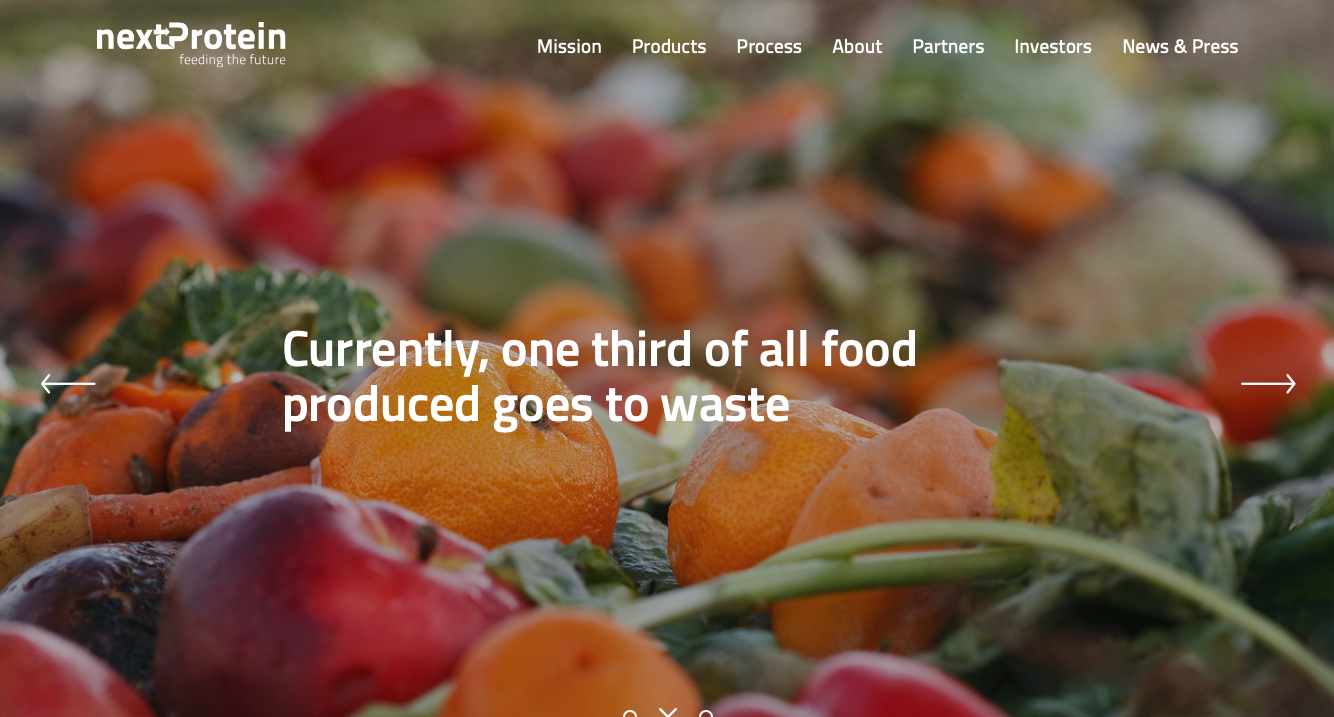This screenshot has height=717, width=1334.
Task: Navigate to the Process section
Action: [x=769, y=46]
